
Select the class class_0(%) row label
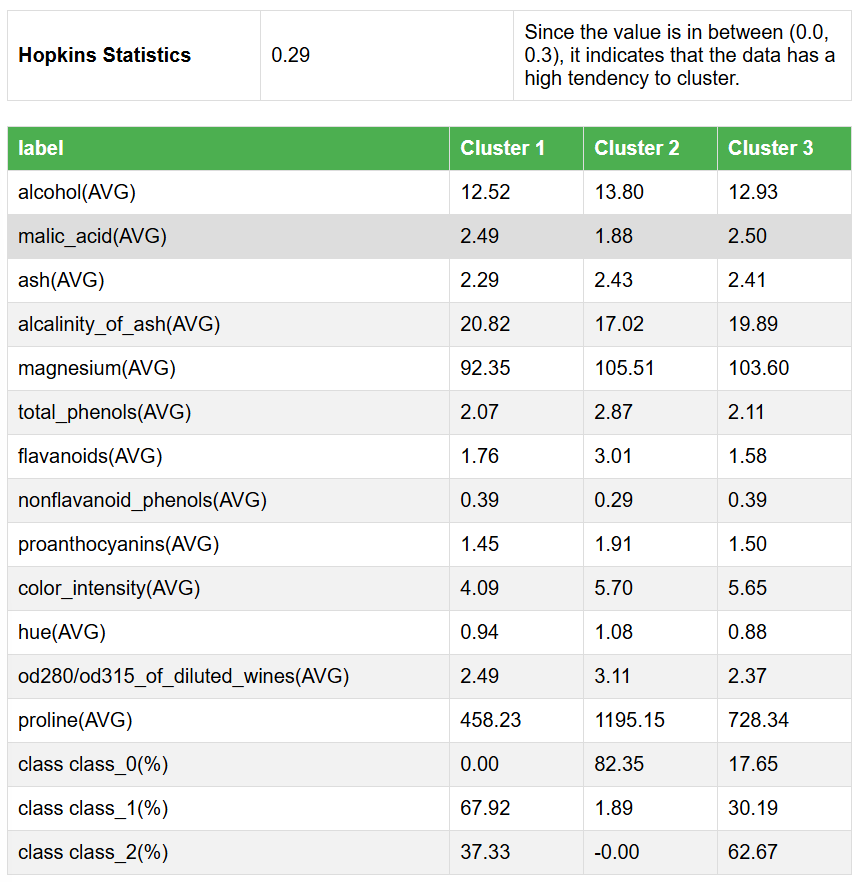(x=93, y=764)
